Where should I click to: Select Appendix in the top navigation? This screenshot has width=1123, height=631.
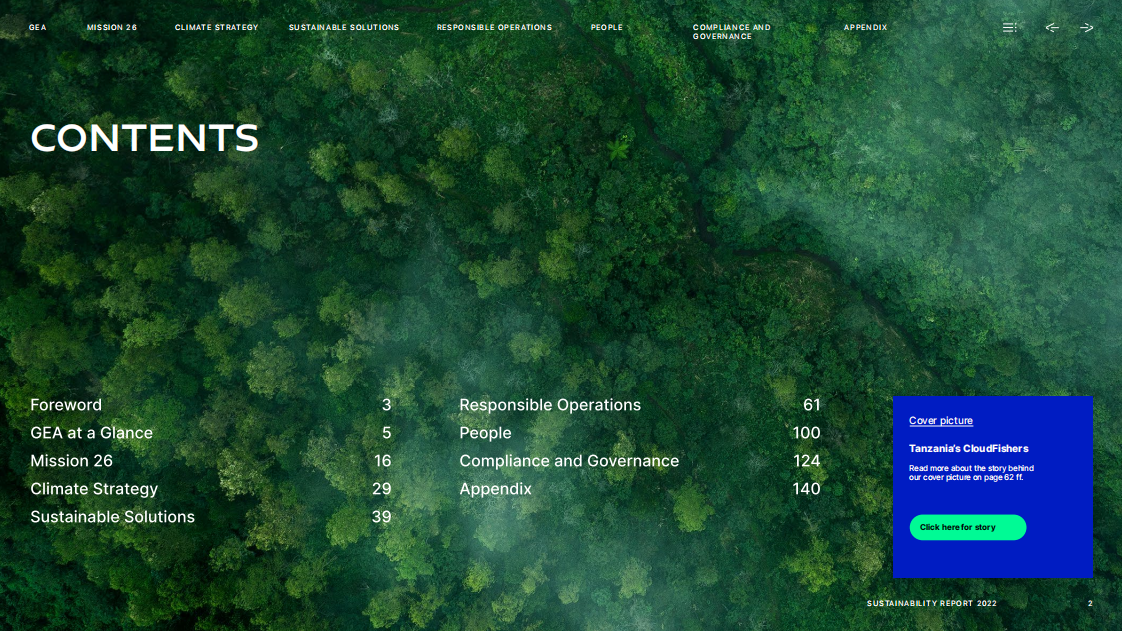(x=865, y=28)
